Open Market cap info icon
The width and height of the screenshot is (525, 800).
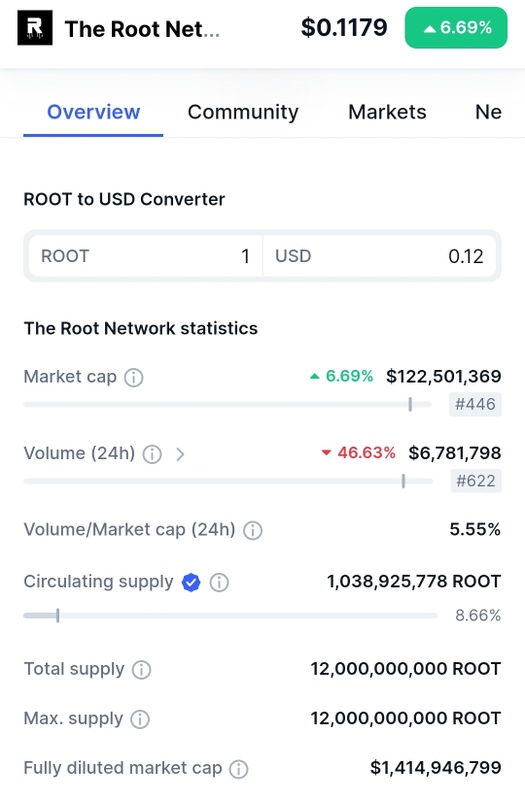pyautogui.click(x=134, y=378)
